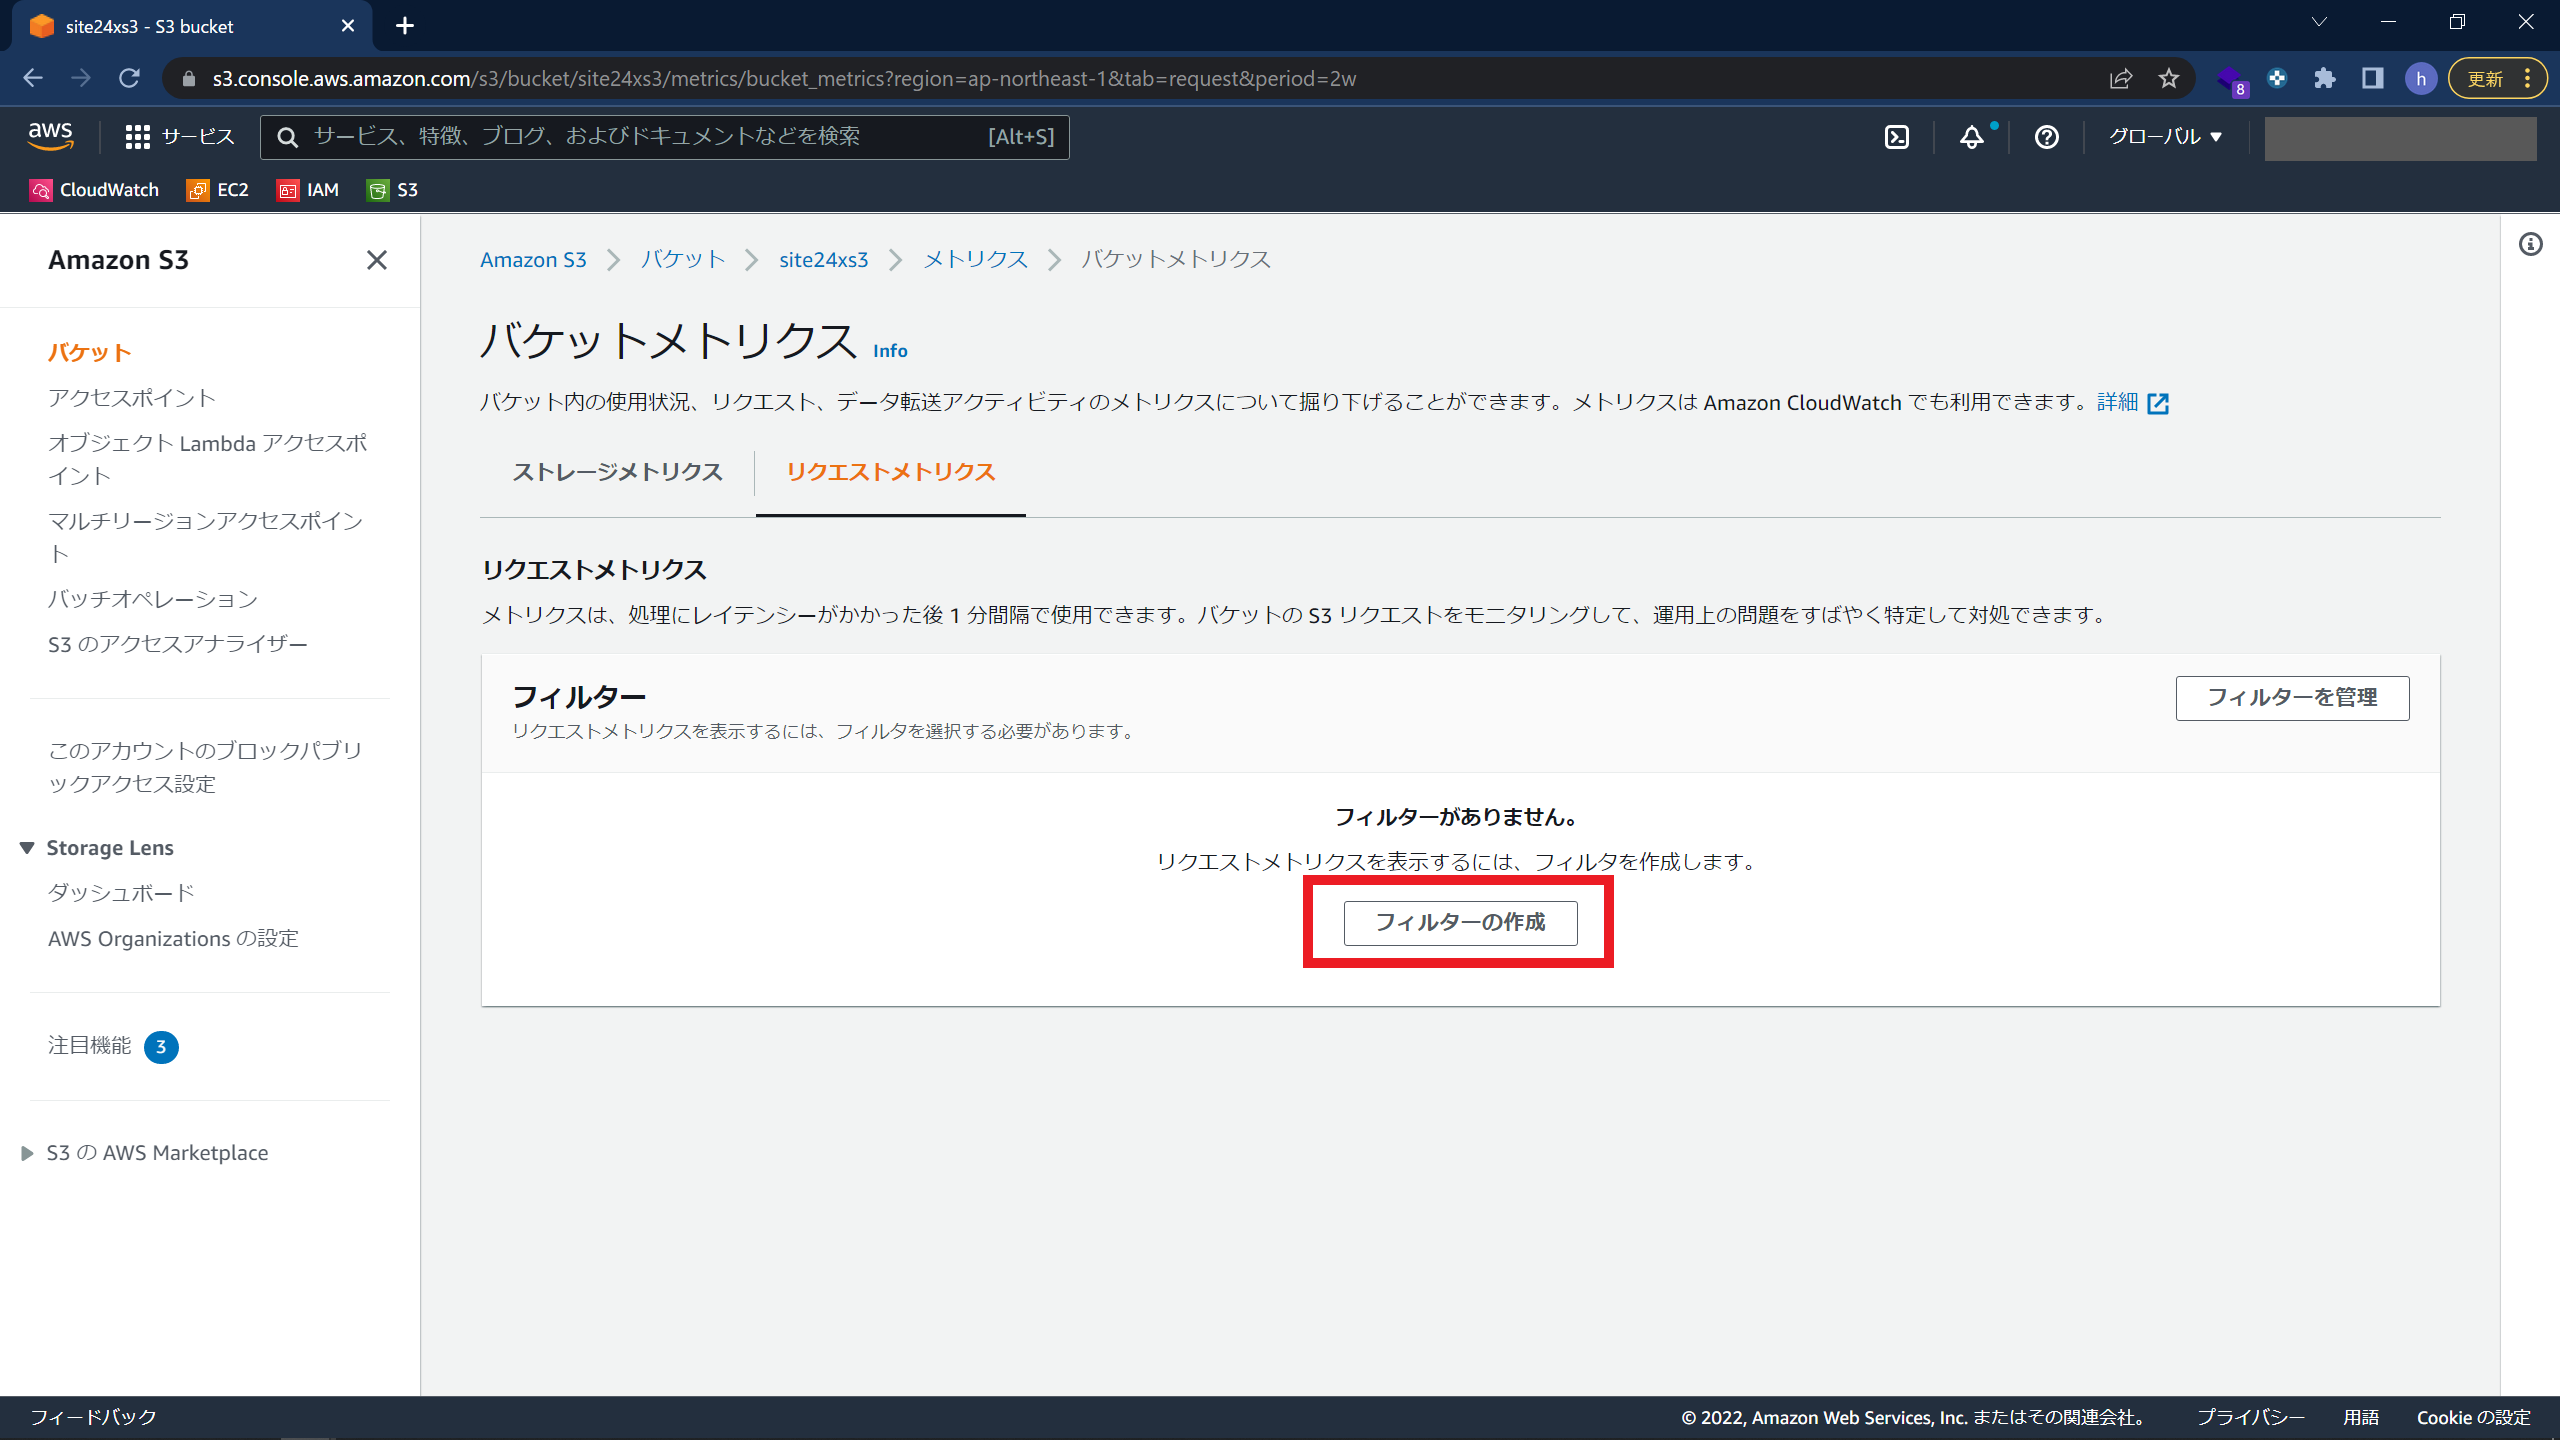This screenshot has height=1440, width=2560.
Task: Click the purple extension icon with badge 8
Action: click(2231, 80)
